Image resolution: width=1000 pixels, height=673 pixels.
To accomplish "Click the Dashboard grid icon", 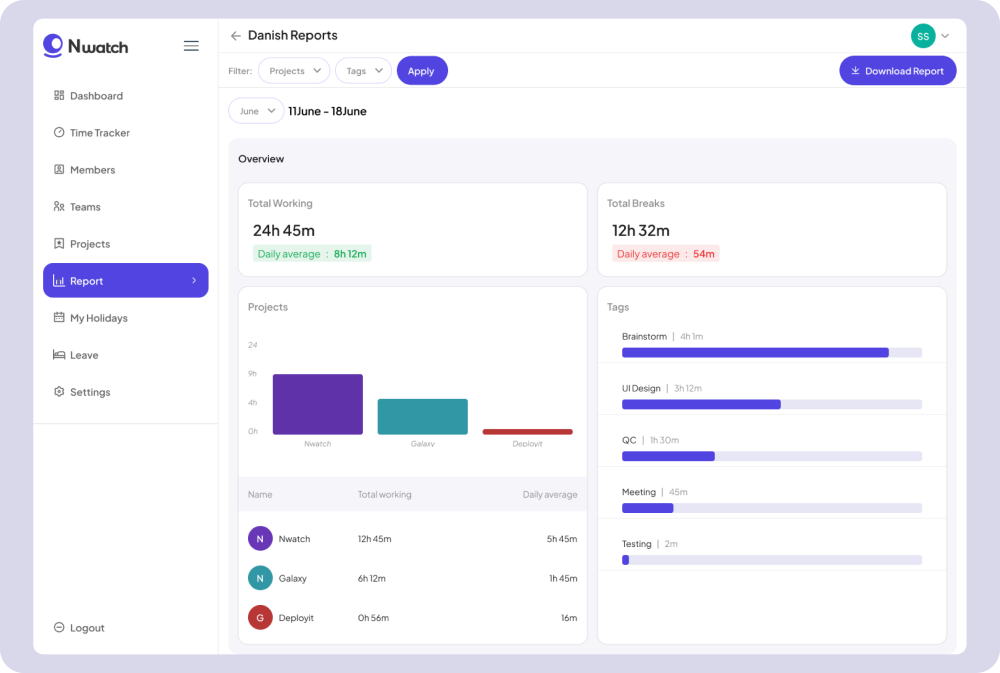I will [x=59, y=96].
